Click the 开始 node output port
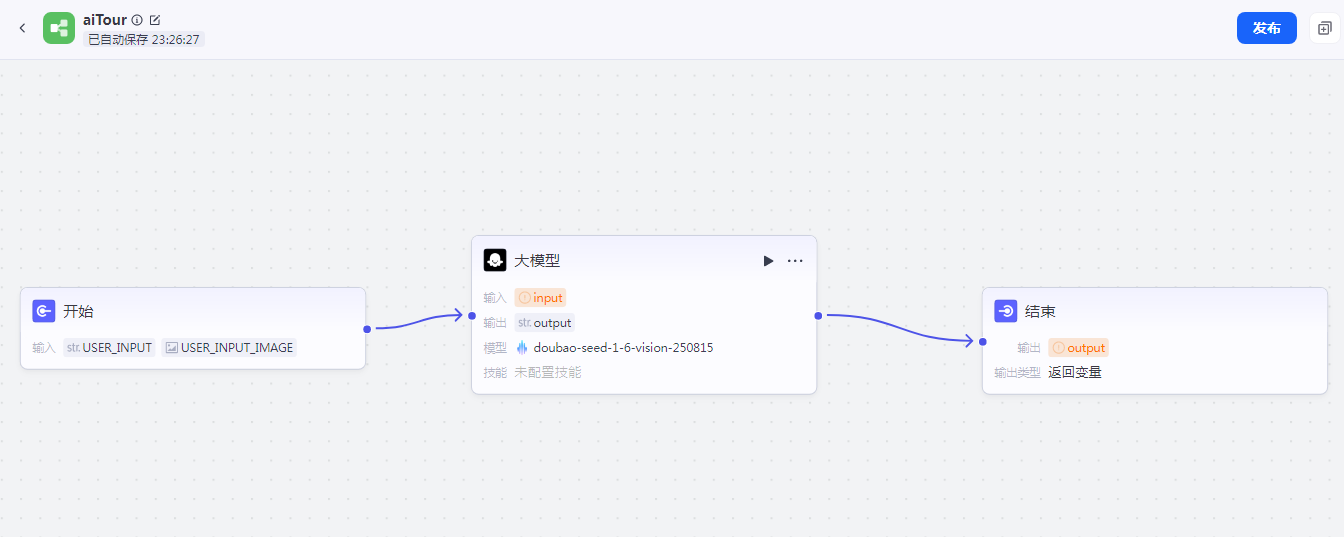Viewport: 1344px width, 537px height. (367, 328)
